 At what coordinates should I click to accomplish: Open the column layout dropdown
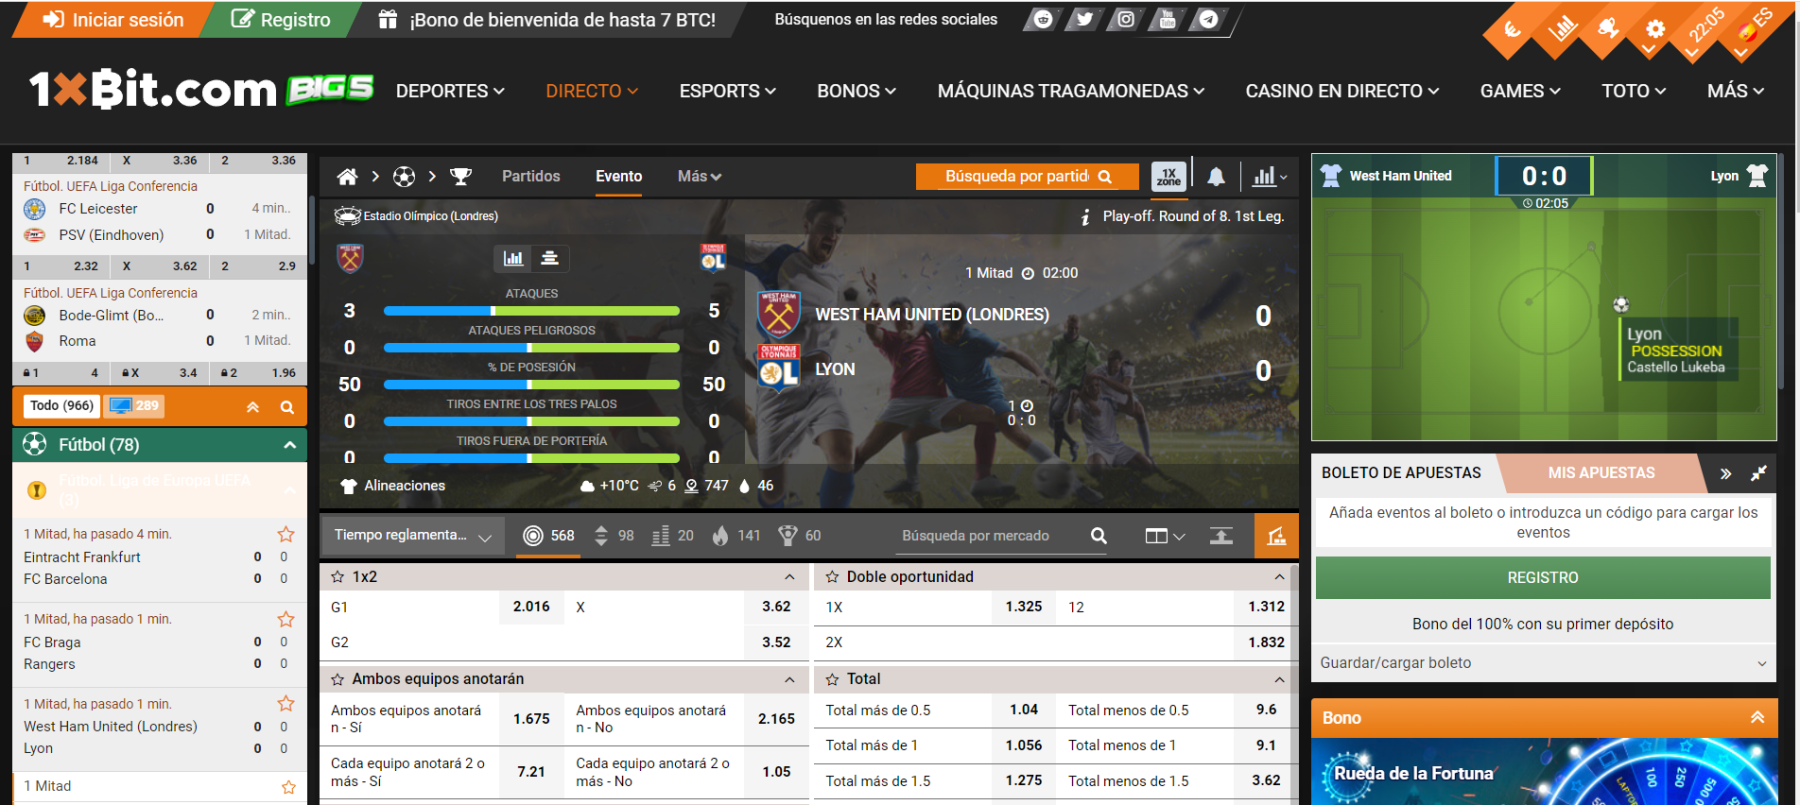pyautogui.click(x=1165, y=536)
